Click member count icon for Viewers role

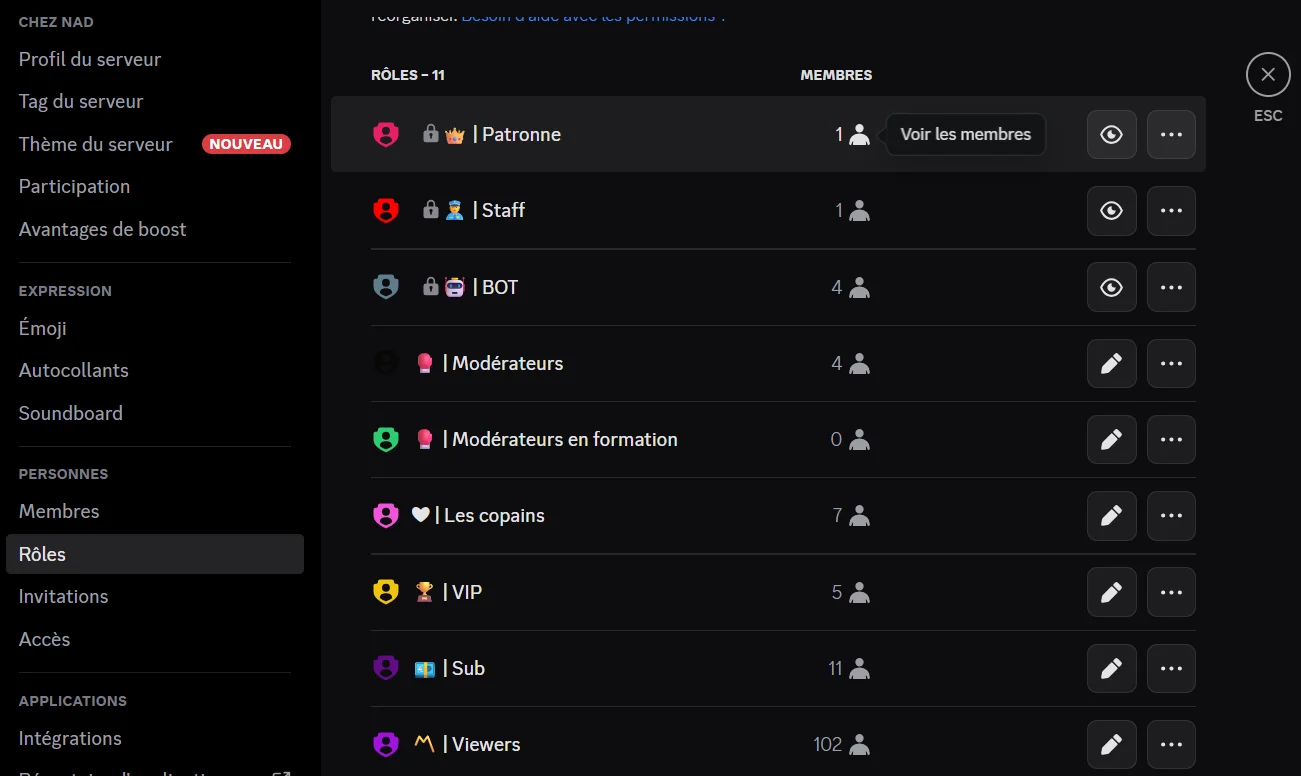[859, 744]
